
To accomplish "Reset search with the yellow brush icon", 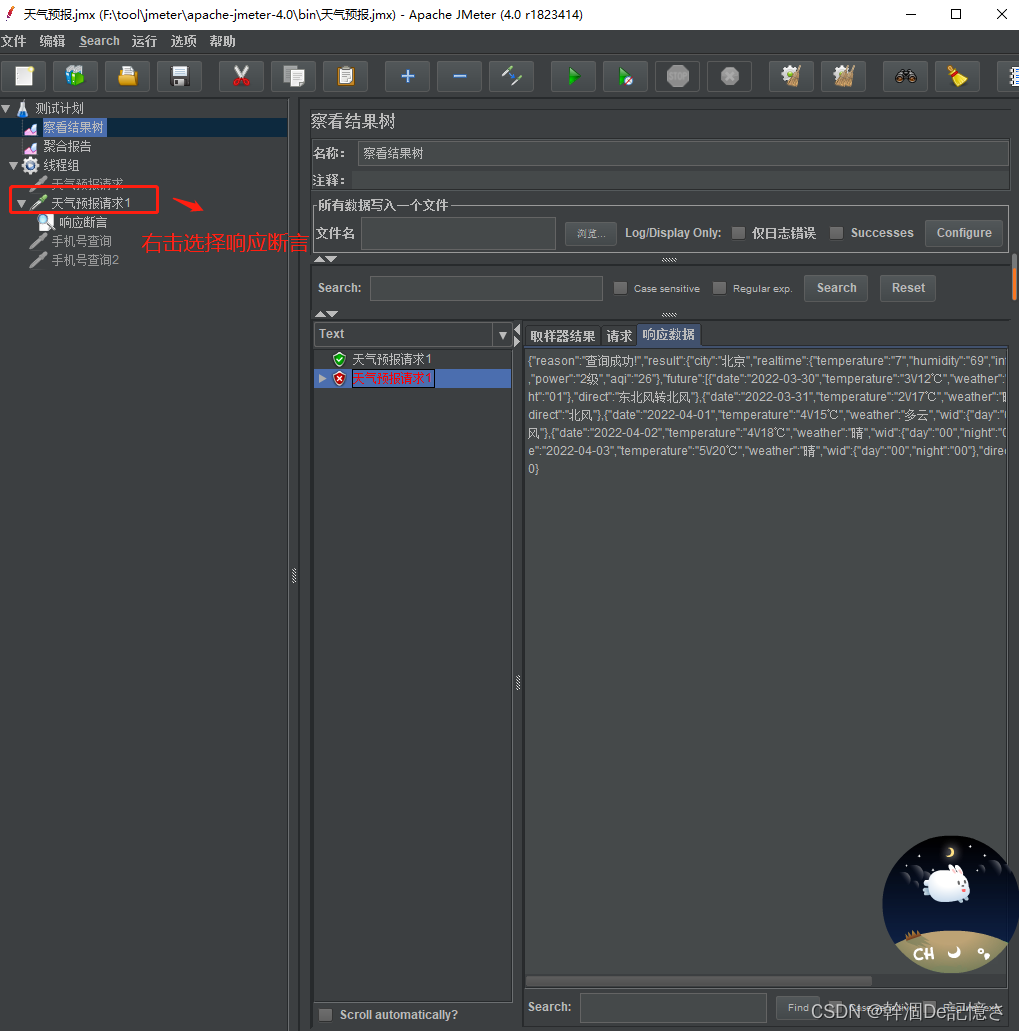I will pyautogui.click(x=957, y=76).
